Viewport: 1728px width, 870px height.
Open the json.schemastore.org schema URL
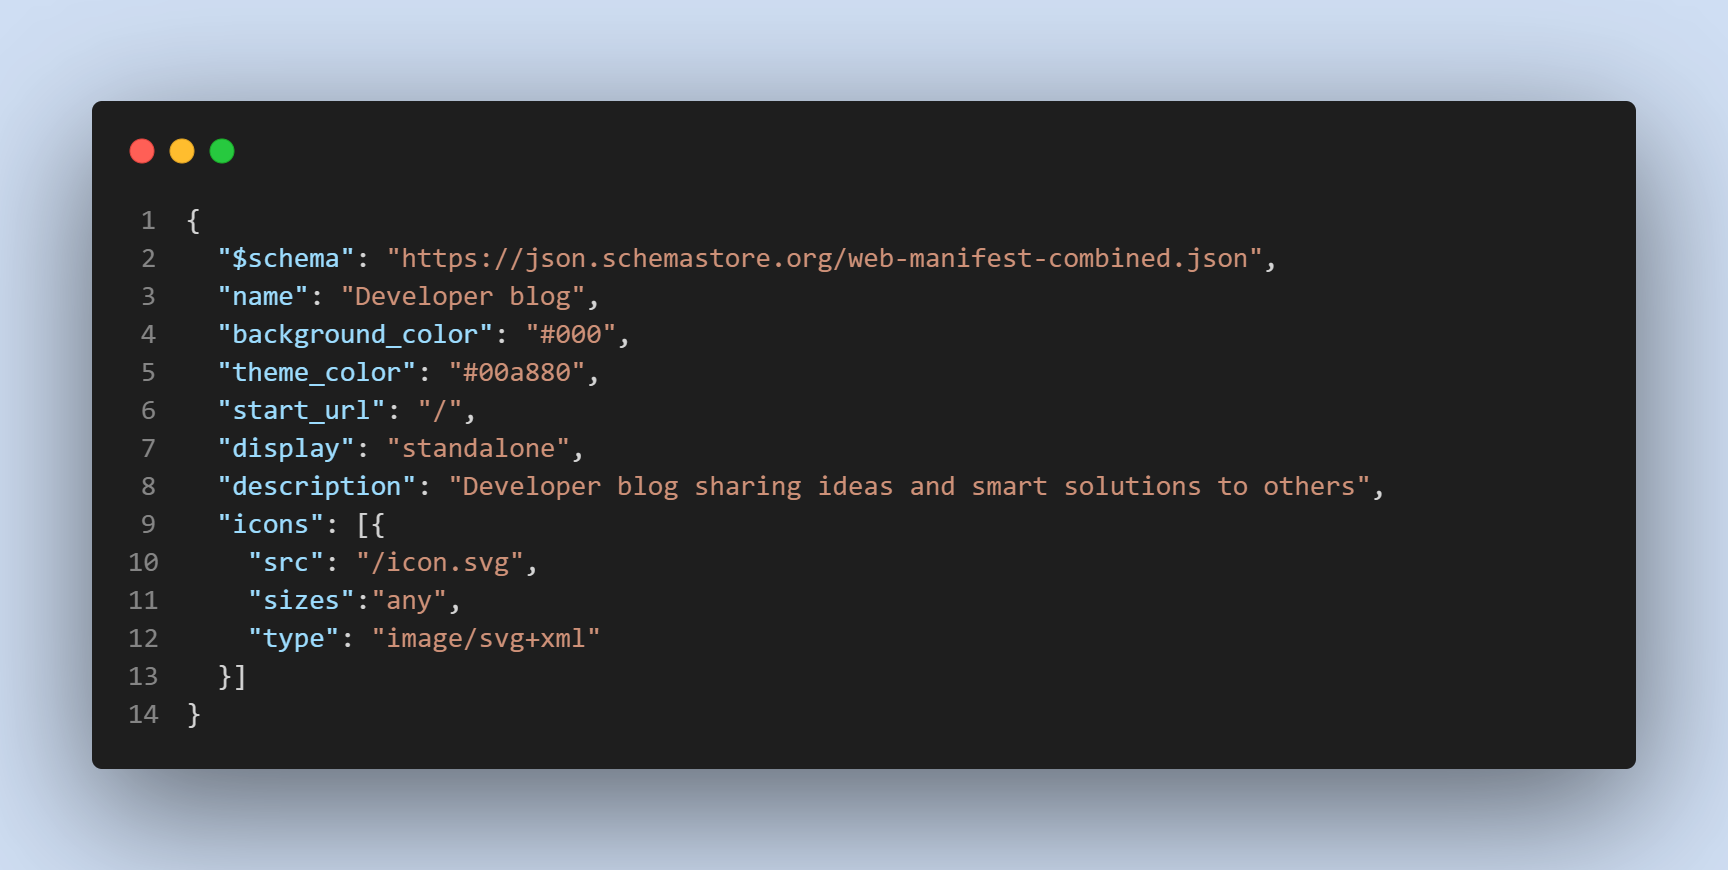pos(825,259)
